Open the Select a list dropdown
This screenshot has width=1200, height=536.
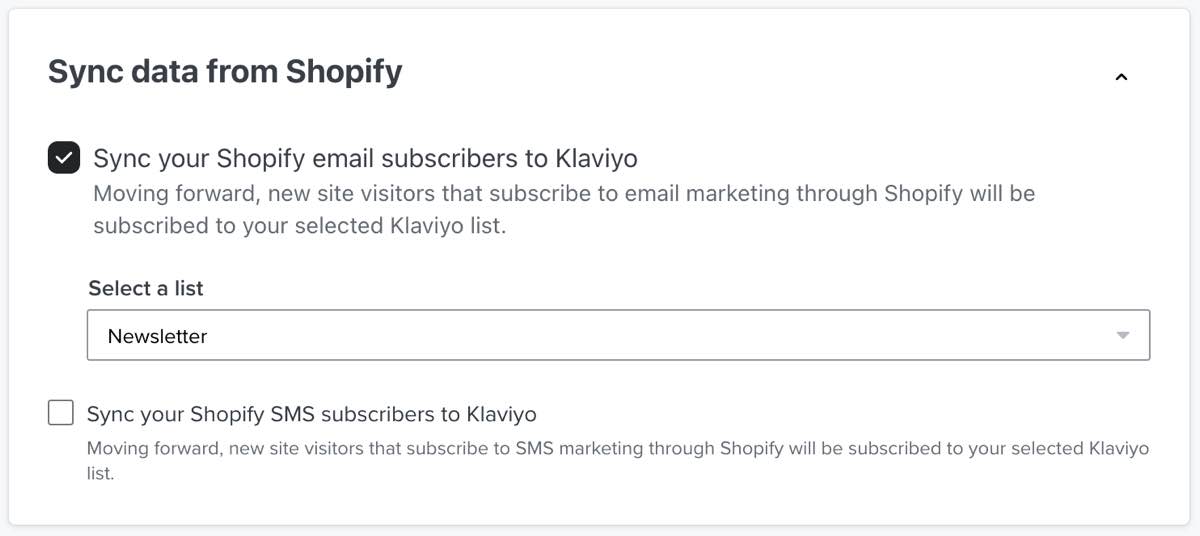[618, 336]
